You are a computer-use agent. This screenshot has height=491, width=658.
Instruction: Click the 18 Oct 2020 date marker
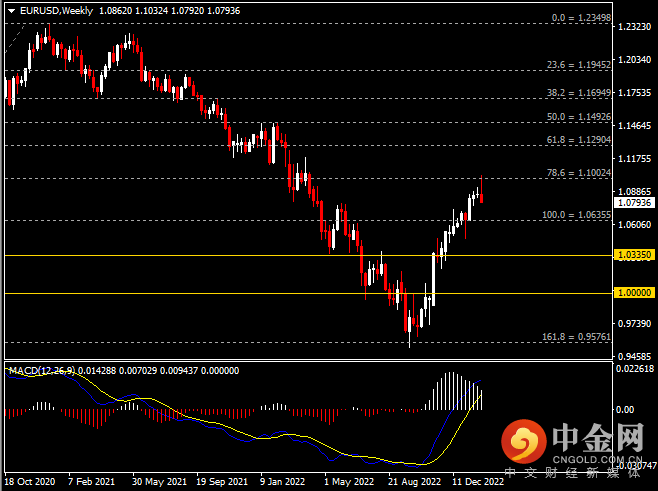tap(30, 480)
